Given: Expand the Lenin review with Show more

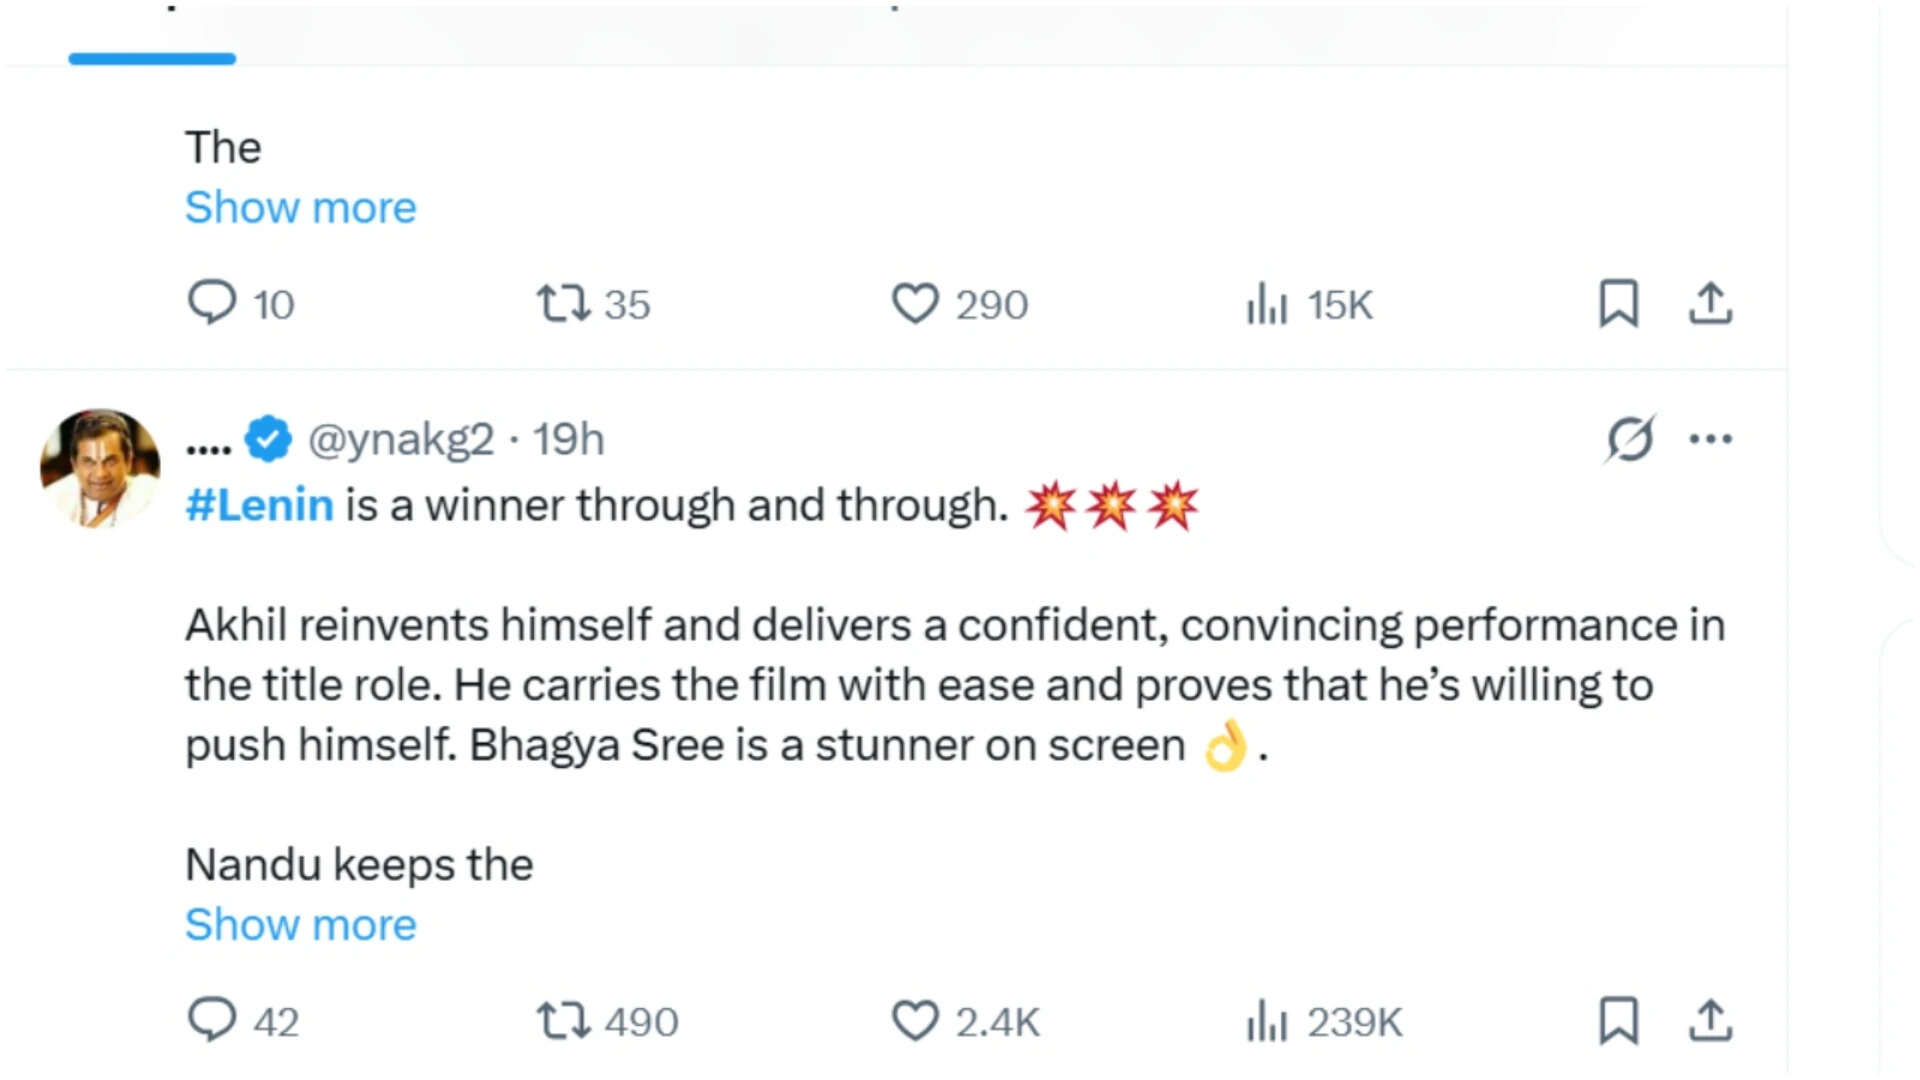Looking at the screenshot, I should 300,925.
